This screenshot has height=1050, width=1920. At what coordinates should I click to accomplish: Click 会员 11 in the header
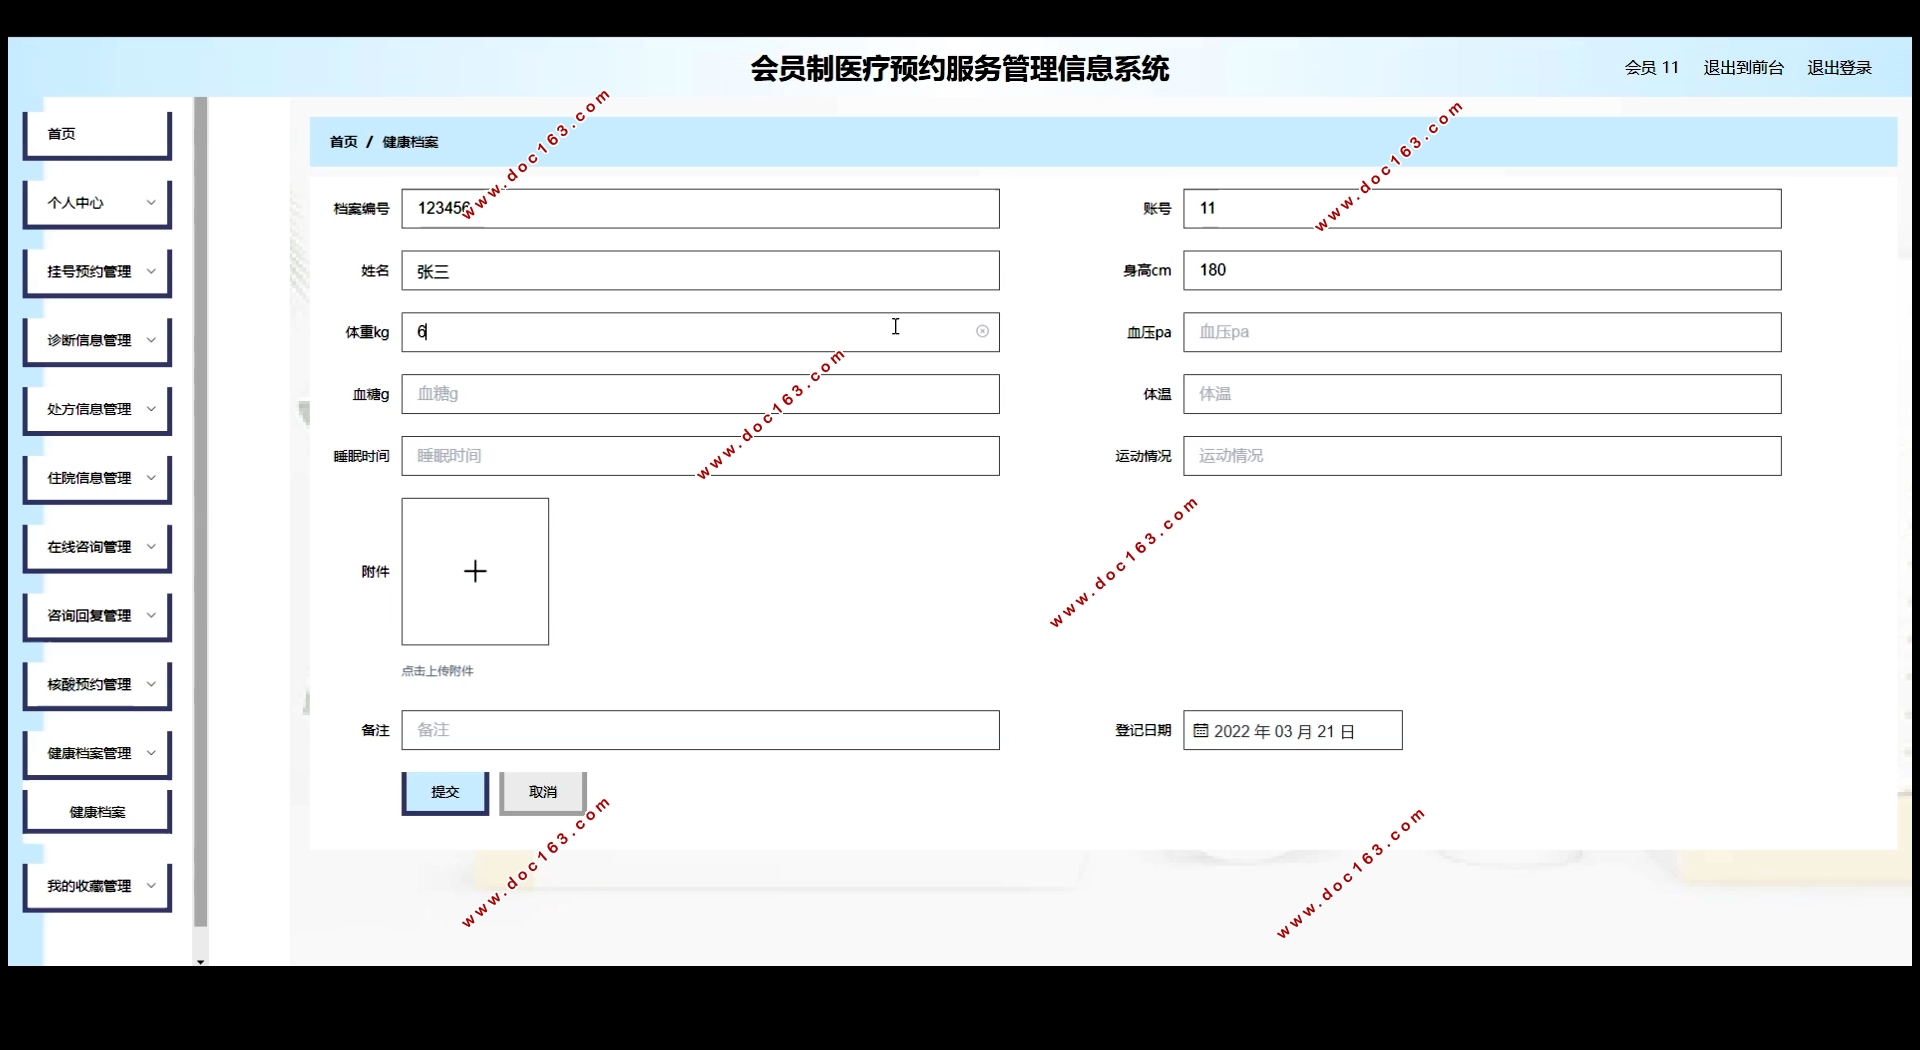[1651, 67]
